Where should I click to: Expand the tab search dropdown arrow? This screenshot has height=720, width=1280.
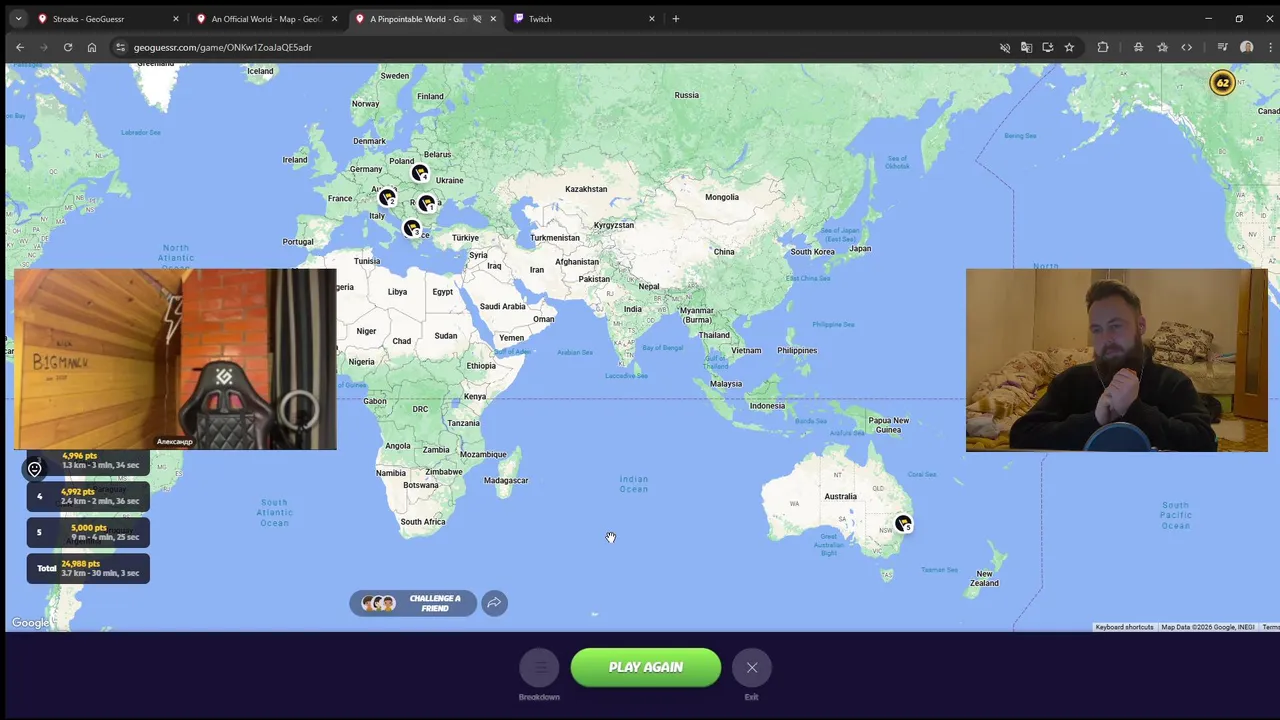coord(18,19)
